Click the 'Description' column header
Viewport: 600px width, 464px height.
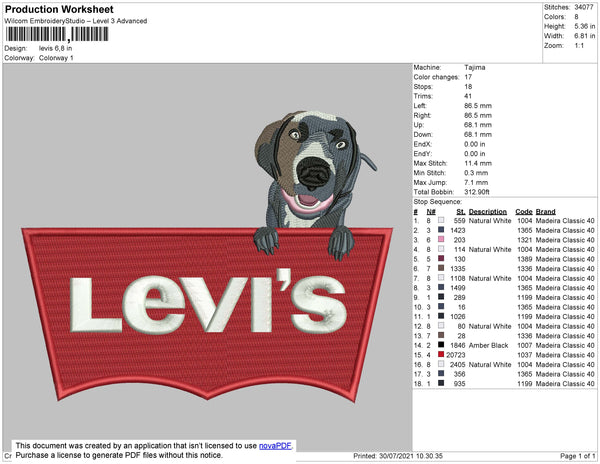pos(488,212)
